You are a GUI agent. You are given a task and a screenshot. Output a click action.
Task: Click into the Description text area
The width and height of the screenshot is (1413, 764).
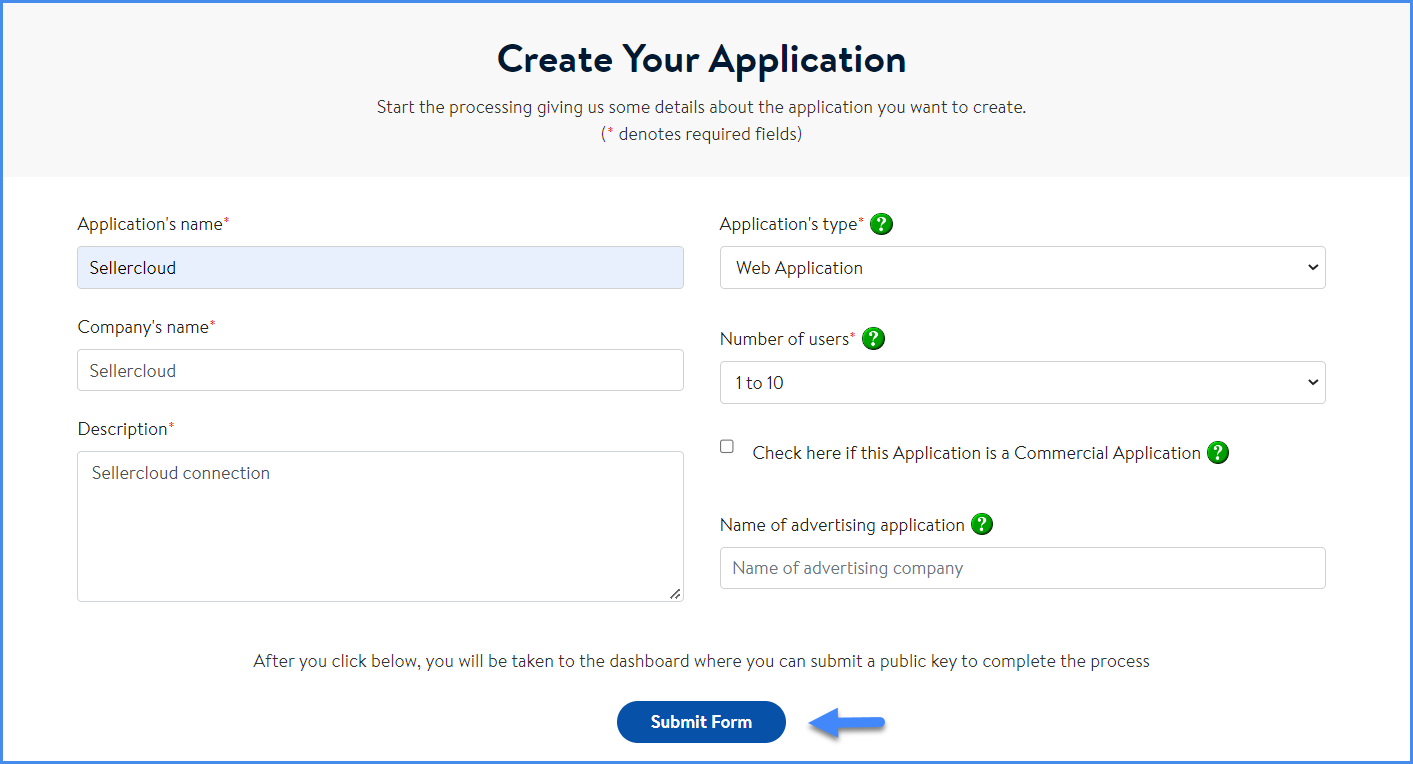click(x=380, y=526)
